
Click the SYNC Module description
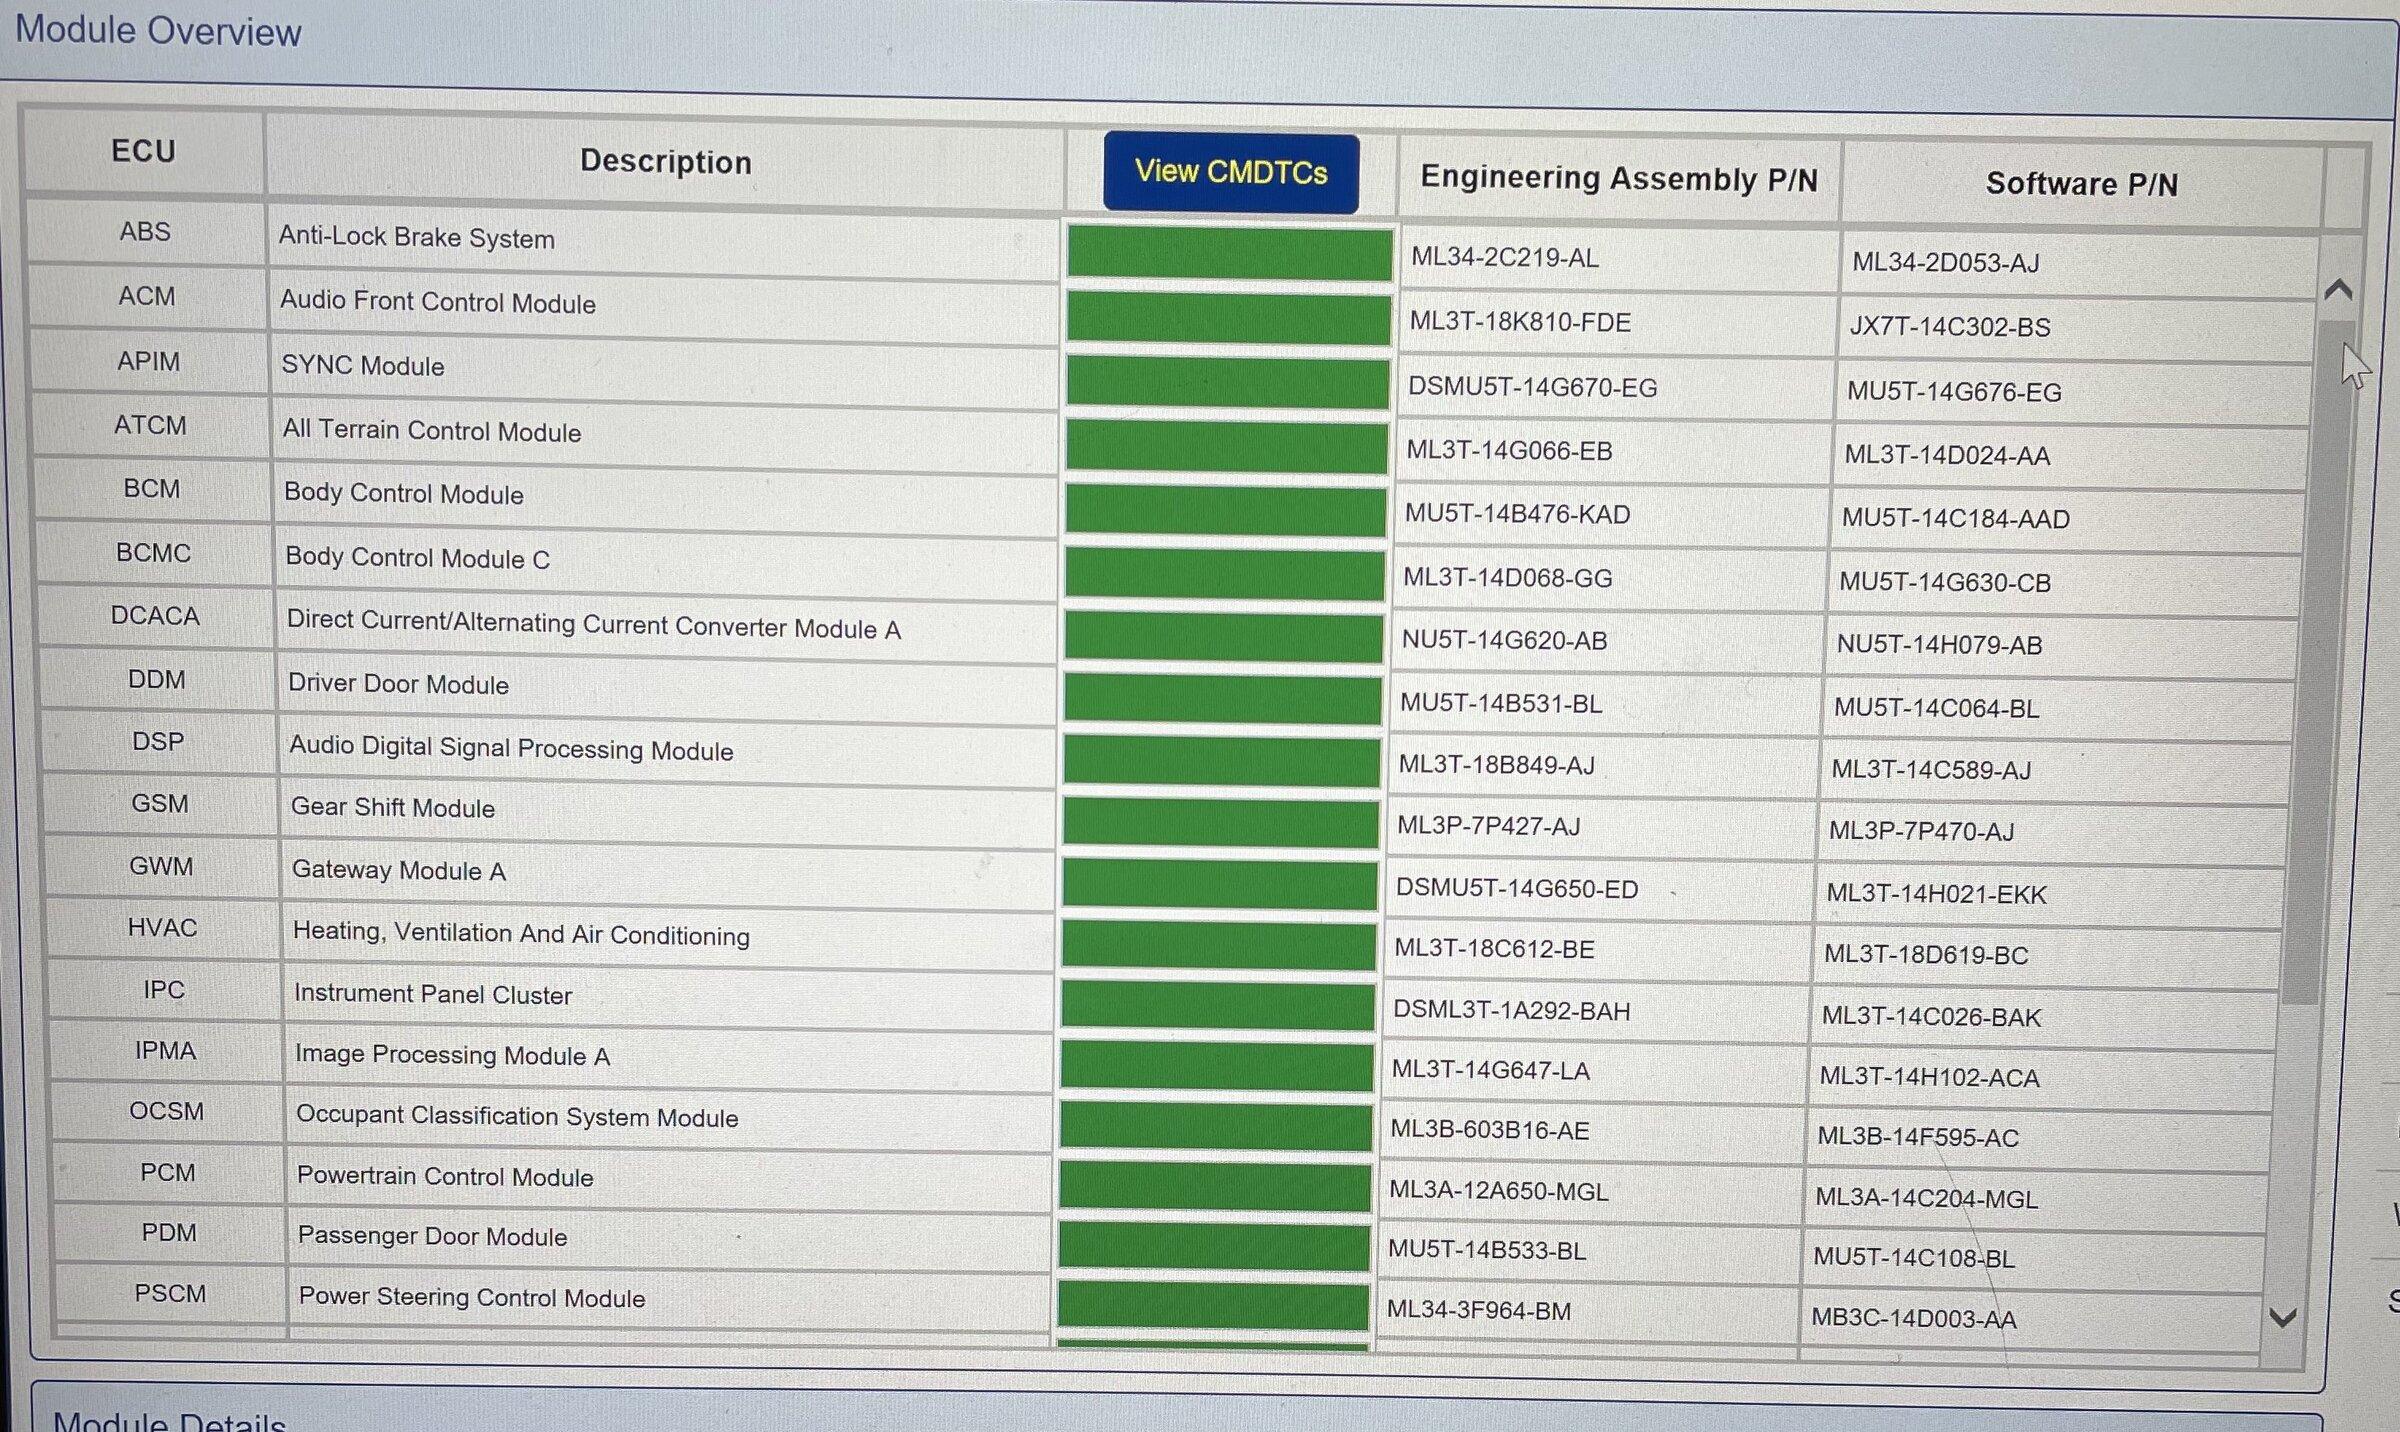[363, 366]
